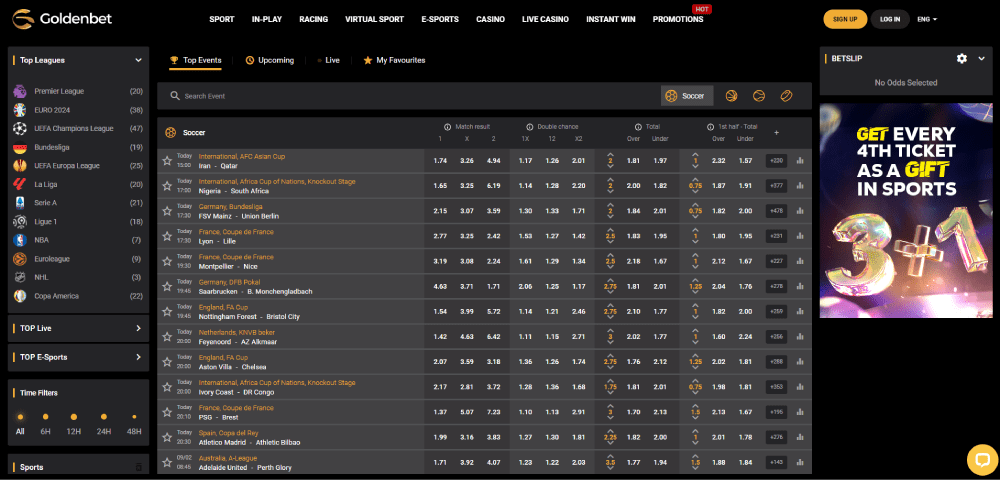
Task: Open the EURO 2024 league link
Action: [52, 110]
